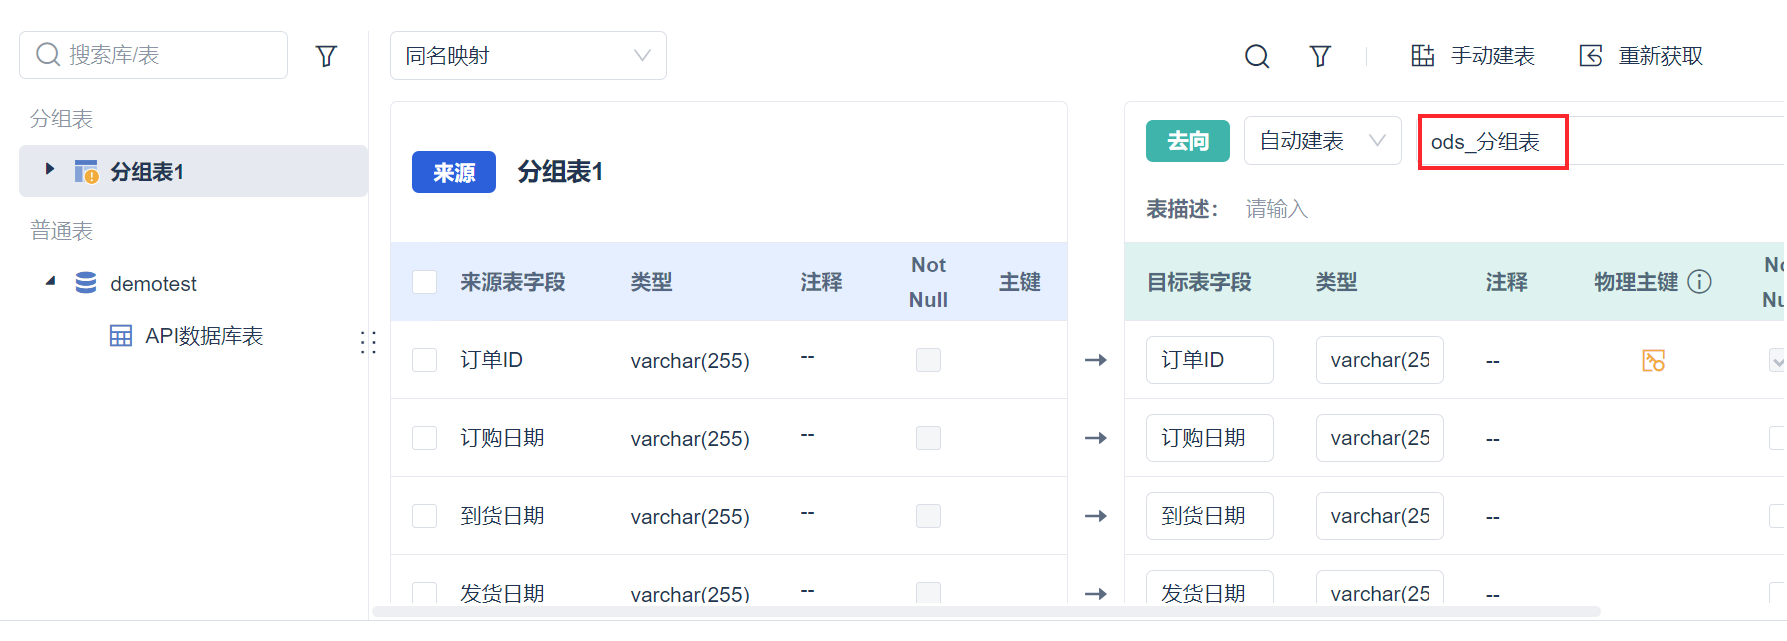
Task: Click the filter funnel icon in the top toolbar
Action: 1320,56
